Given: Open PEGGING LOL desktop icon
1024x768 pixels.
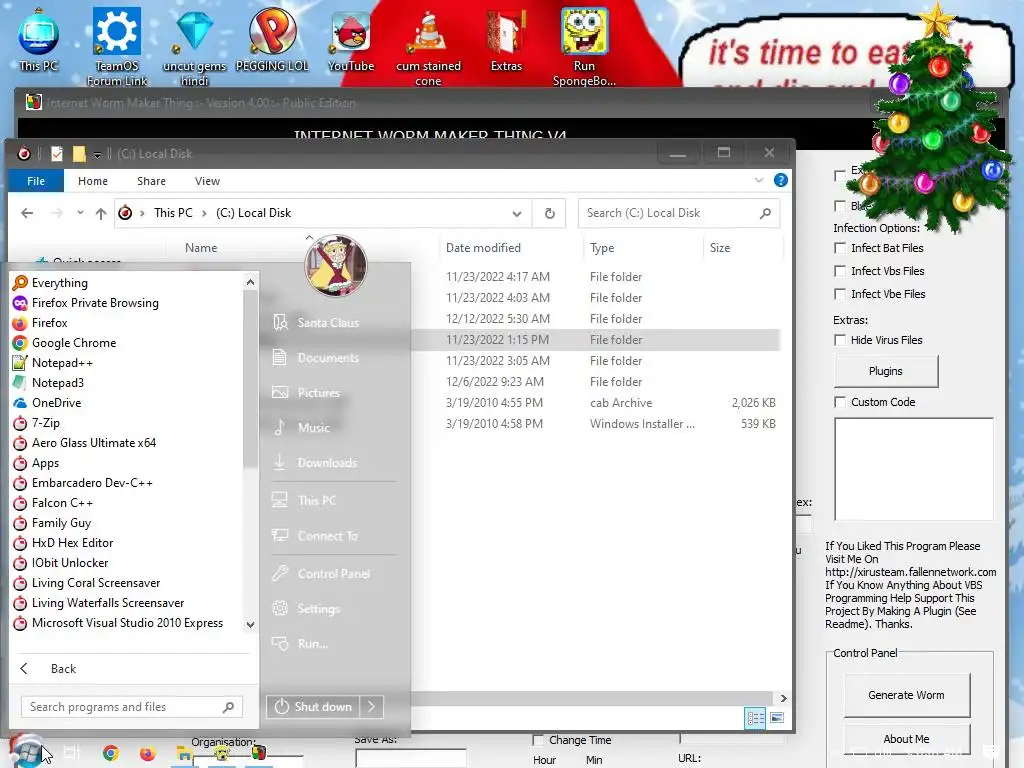Looking at the screenshot, I should pos(272,40).
